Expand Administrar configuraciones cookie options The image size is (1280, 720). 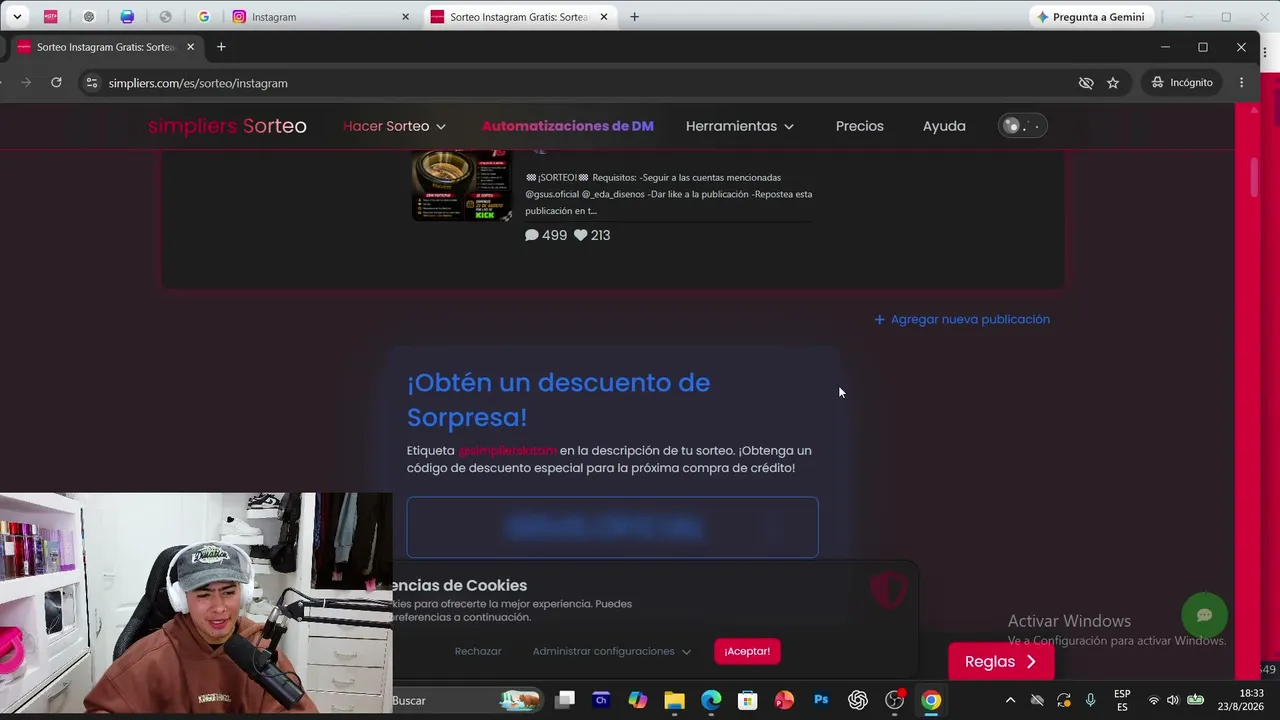click(x=612, y=651)
